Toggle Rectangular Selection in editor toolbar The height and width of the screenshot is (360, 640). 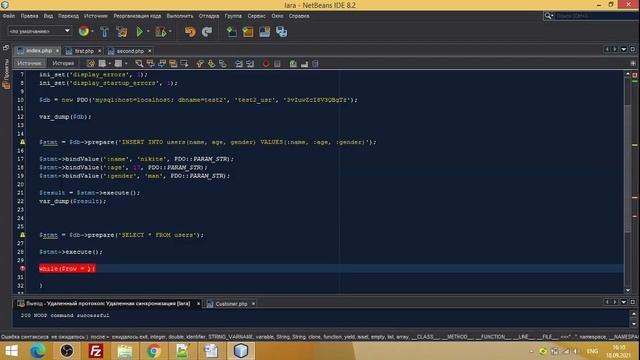(x=184, y=64)
